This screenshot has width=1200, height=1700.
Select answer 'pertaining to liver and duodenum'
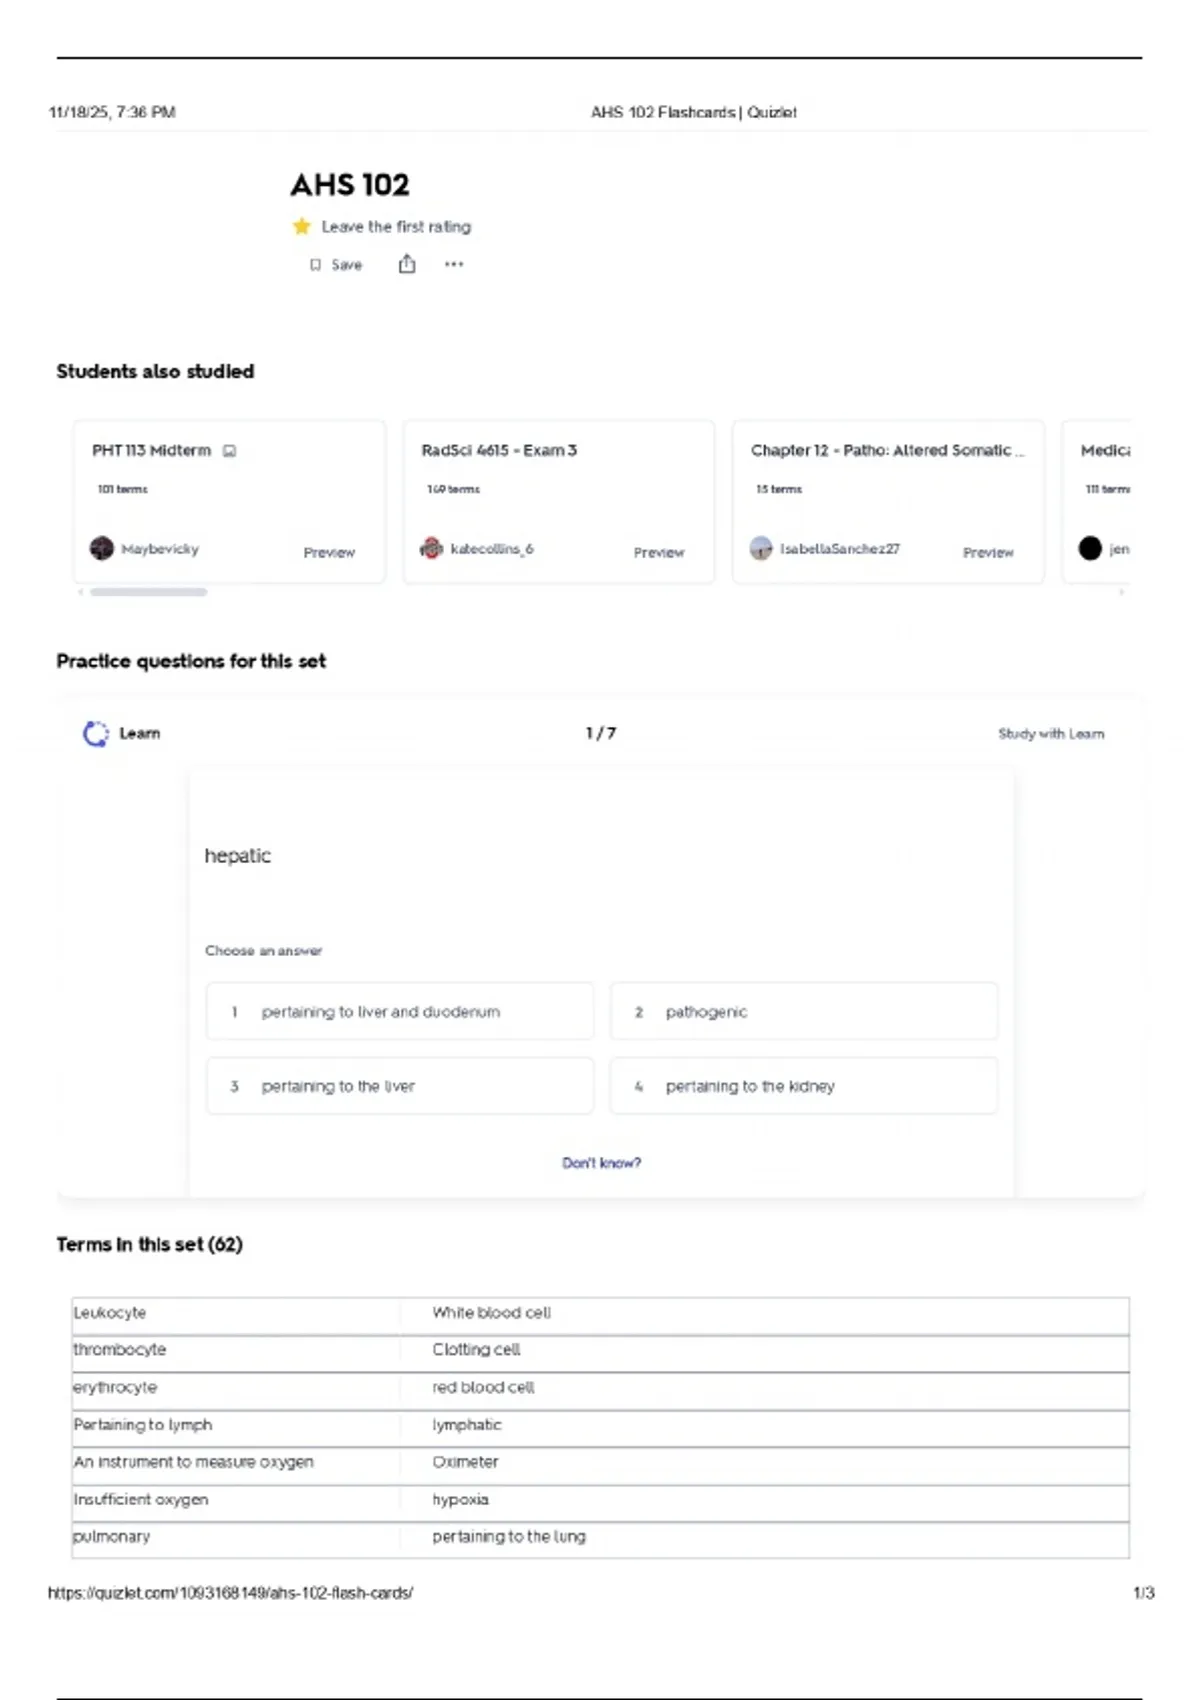[x=400, y=1012]
